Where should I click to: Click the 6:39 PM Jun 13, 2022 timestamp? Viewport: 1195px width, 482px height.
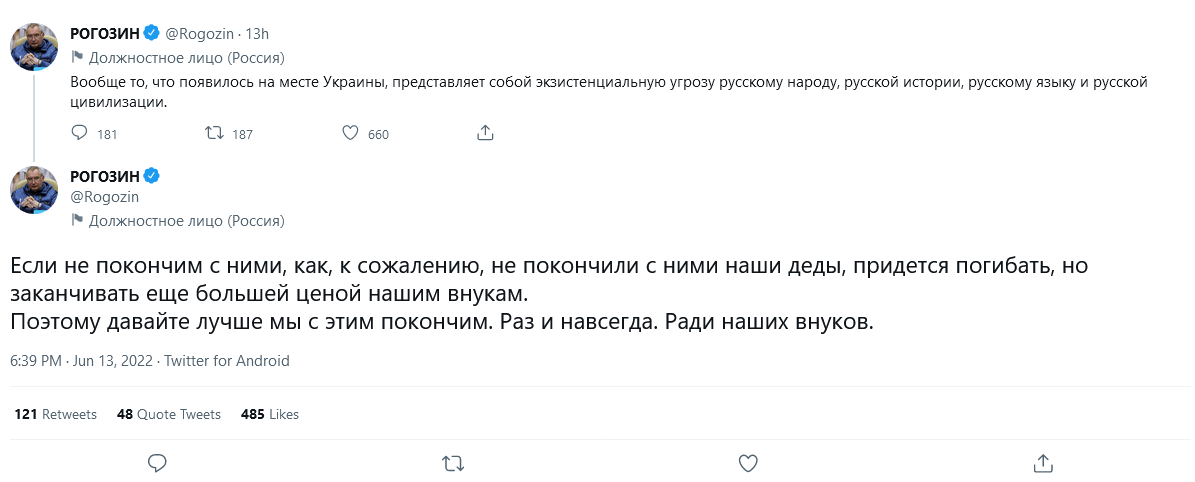coord(81,361)
